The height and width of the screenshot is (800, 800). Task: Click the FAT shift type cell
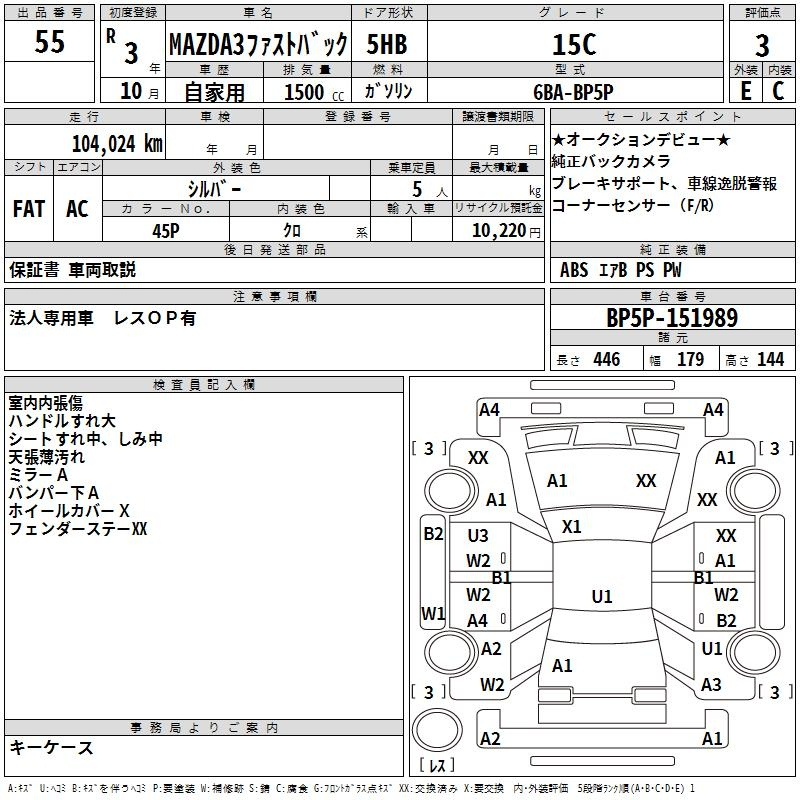pyautogui.click(x=28, y=208)
